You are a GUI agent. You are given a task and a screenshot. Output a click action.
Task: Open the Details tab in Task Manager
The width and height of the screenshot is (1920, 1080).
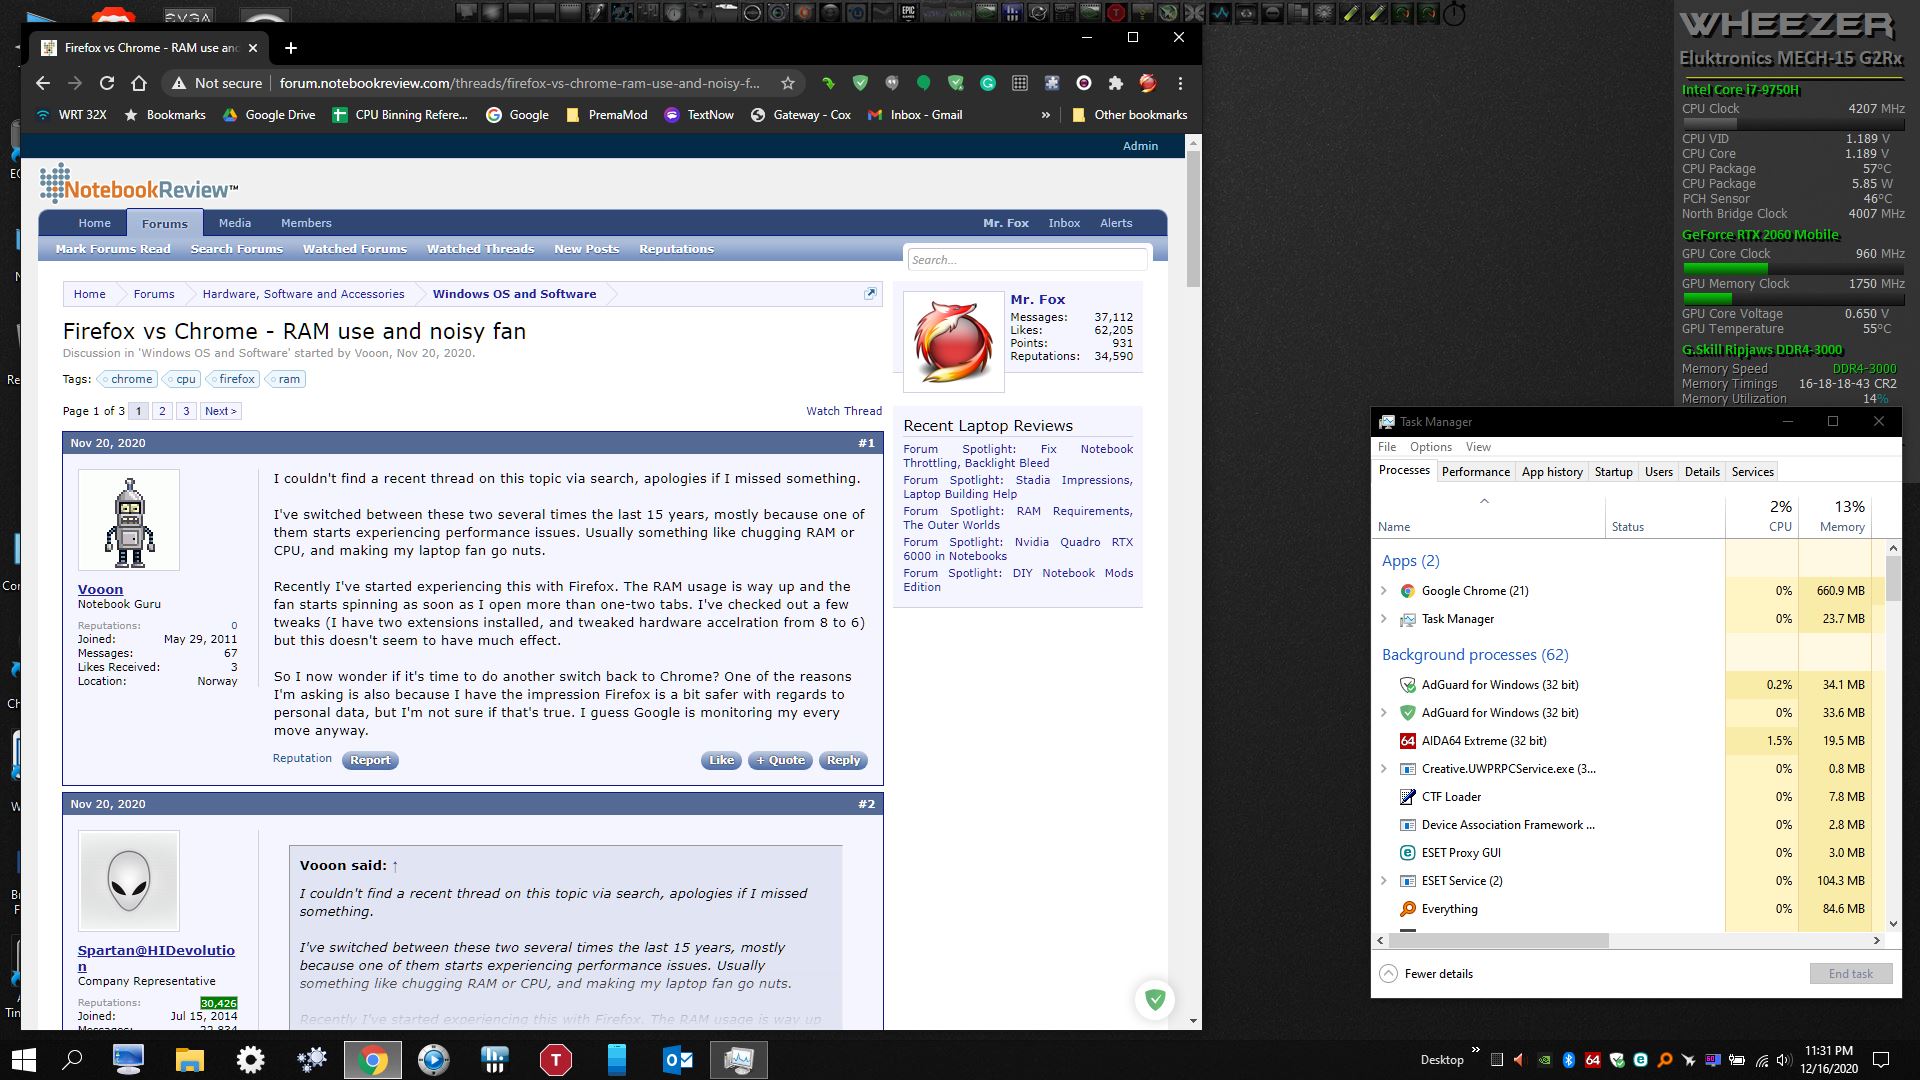click(x=1701, y=472)
